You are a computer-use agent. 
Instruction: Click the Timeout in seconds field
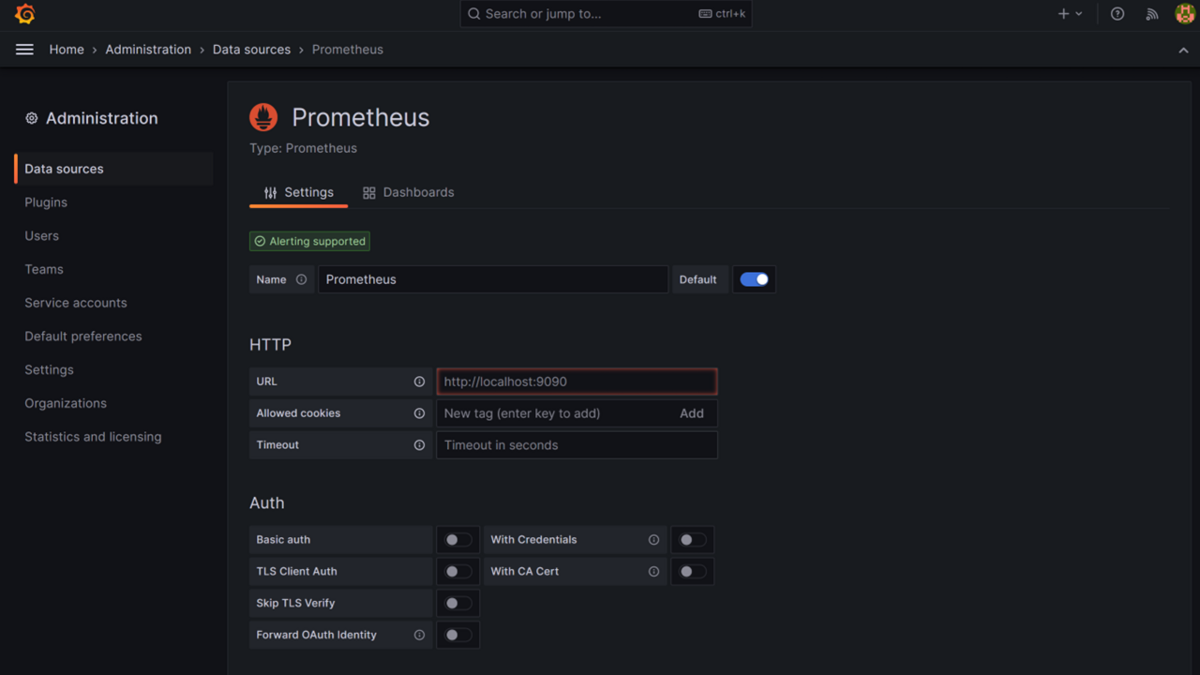coord(577,445)
